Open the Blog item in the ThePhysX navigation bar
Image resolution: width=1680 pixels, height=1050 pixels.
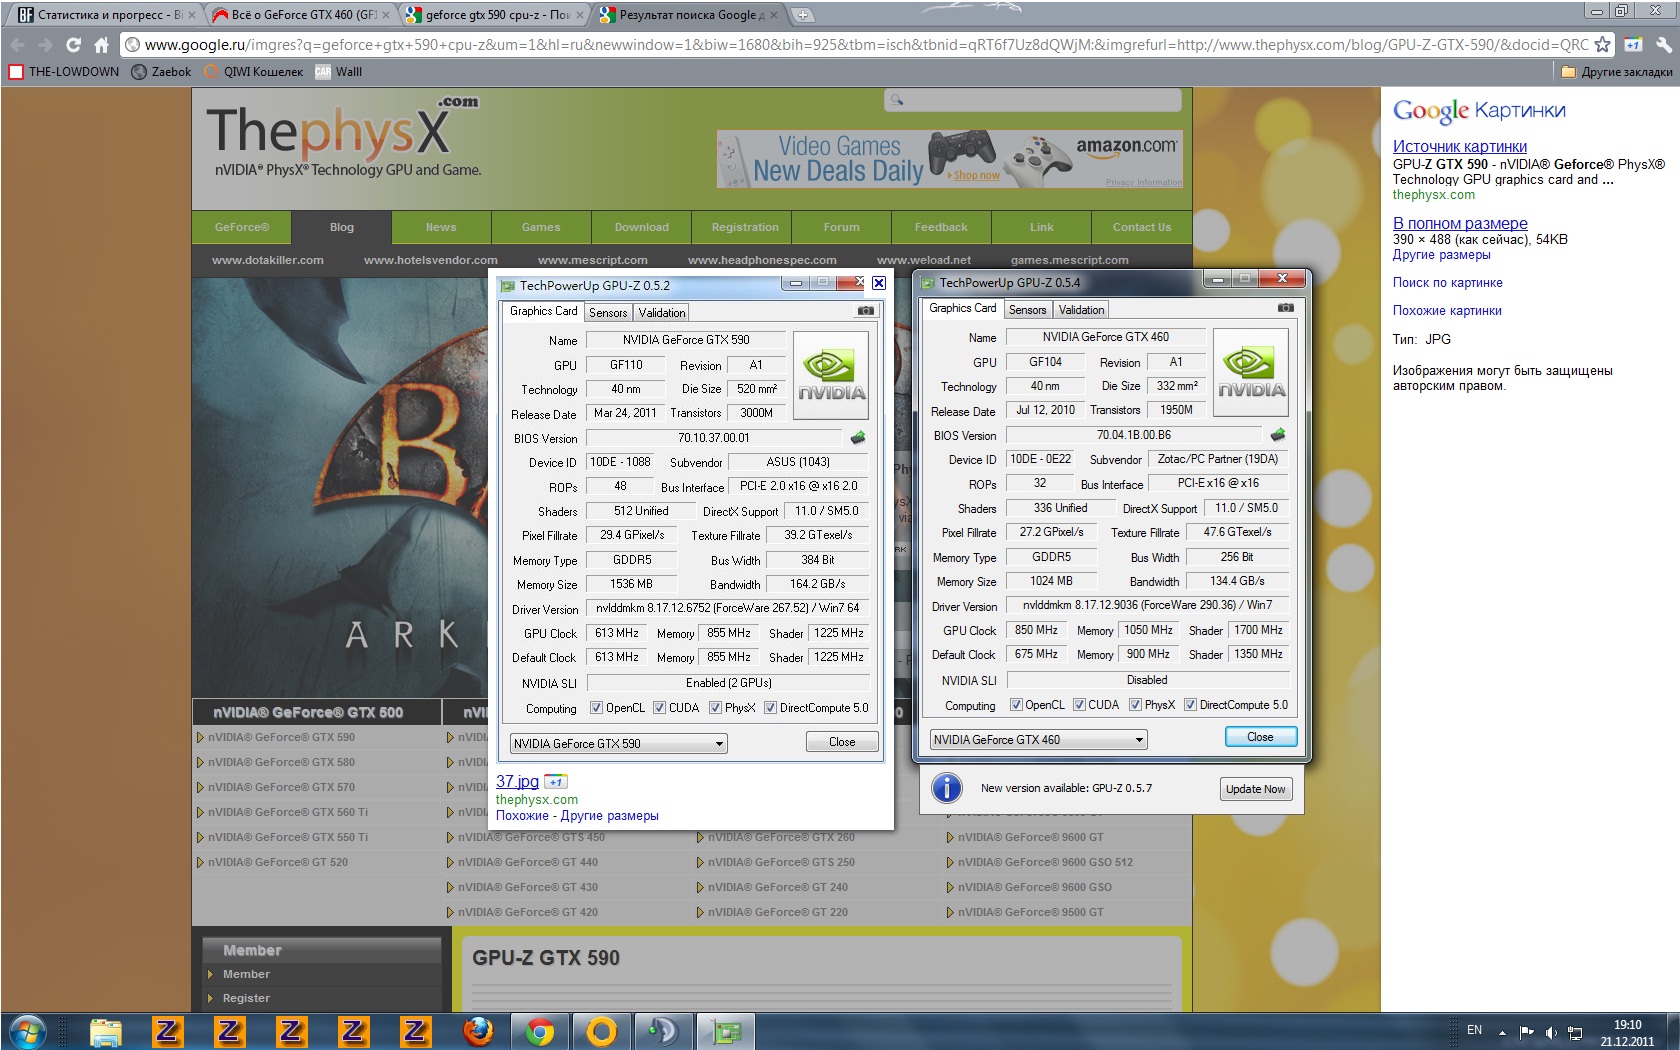(x=342, y=228)
